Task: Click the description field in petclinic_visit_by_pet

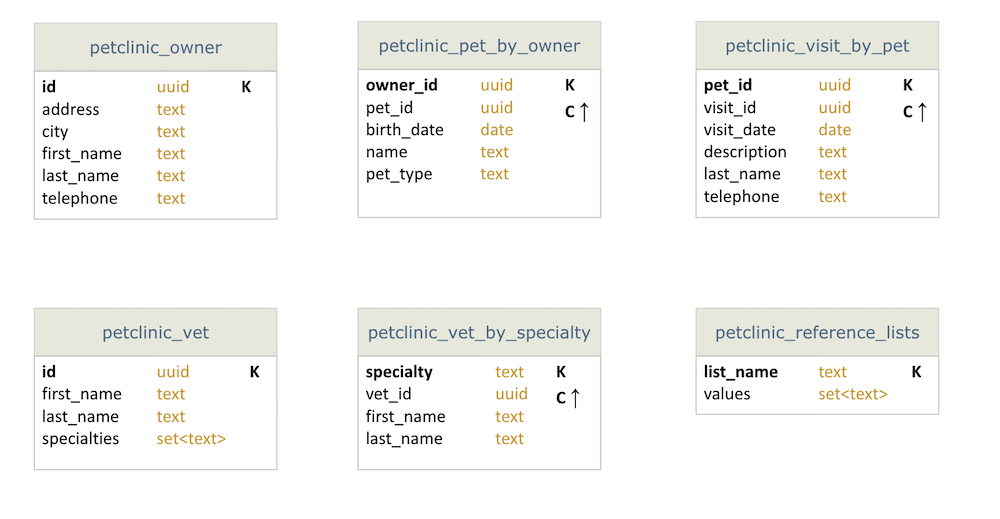Action: 745,152
